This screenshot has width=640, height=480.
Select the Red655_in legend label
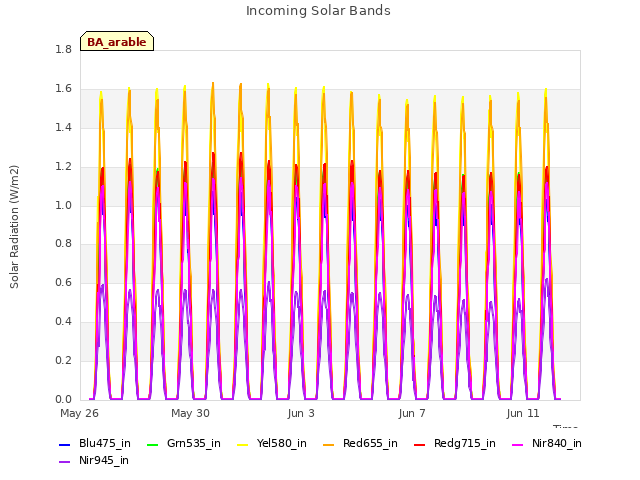click(x=370, y=444)
